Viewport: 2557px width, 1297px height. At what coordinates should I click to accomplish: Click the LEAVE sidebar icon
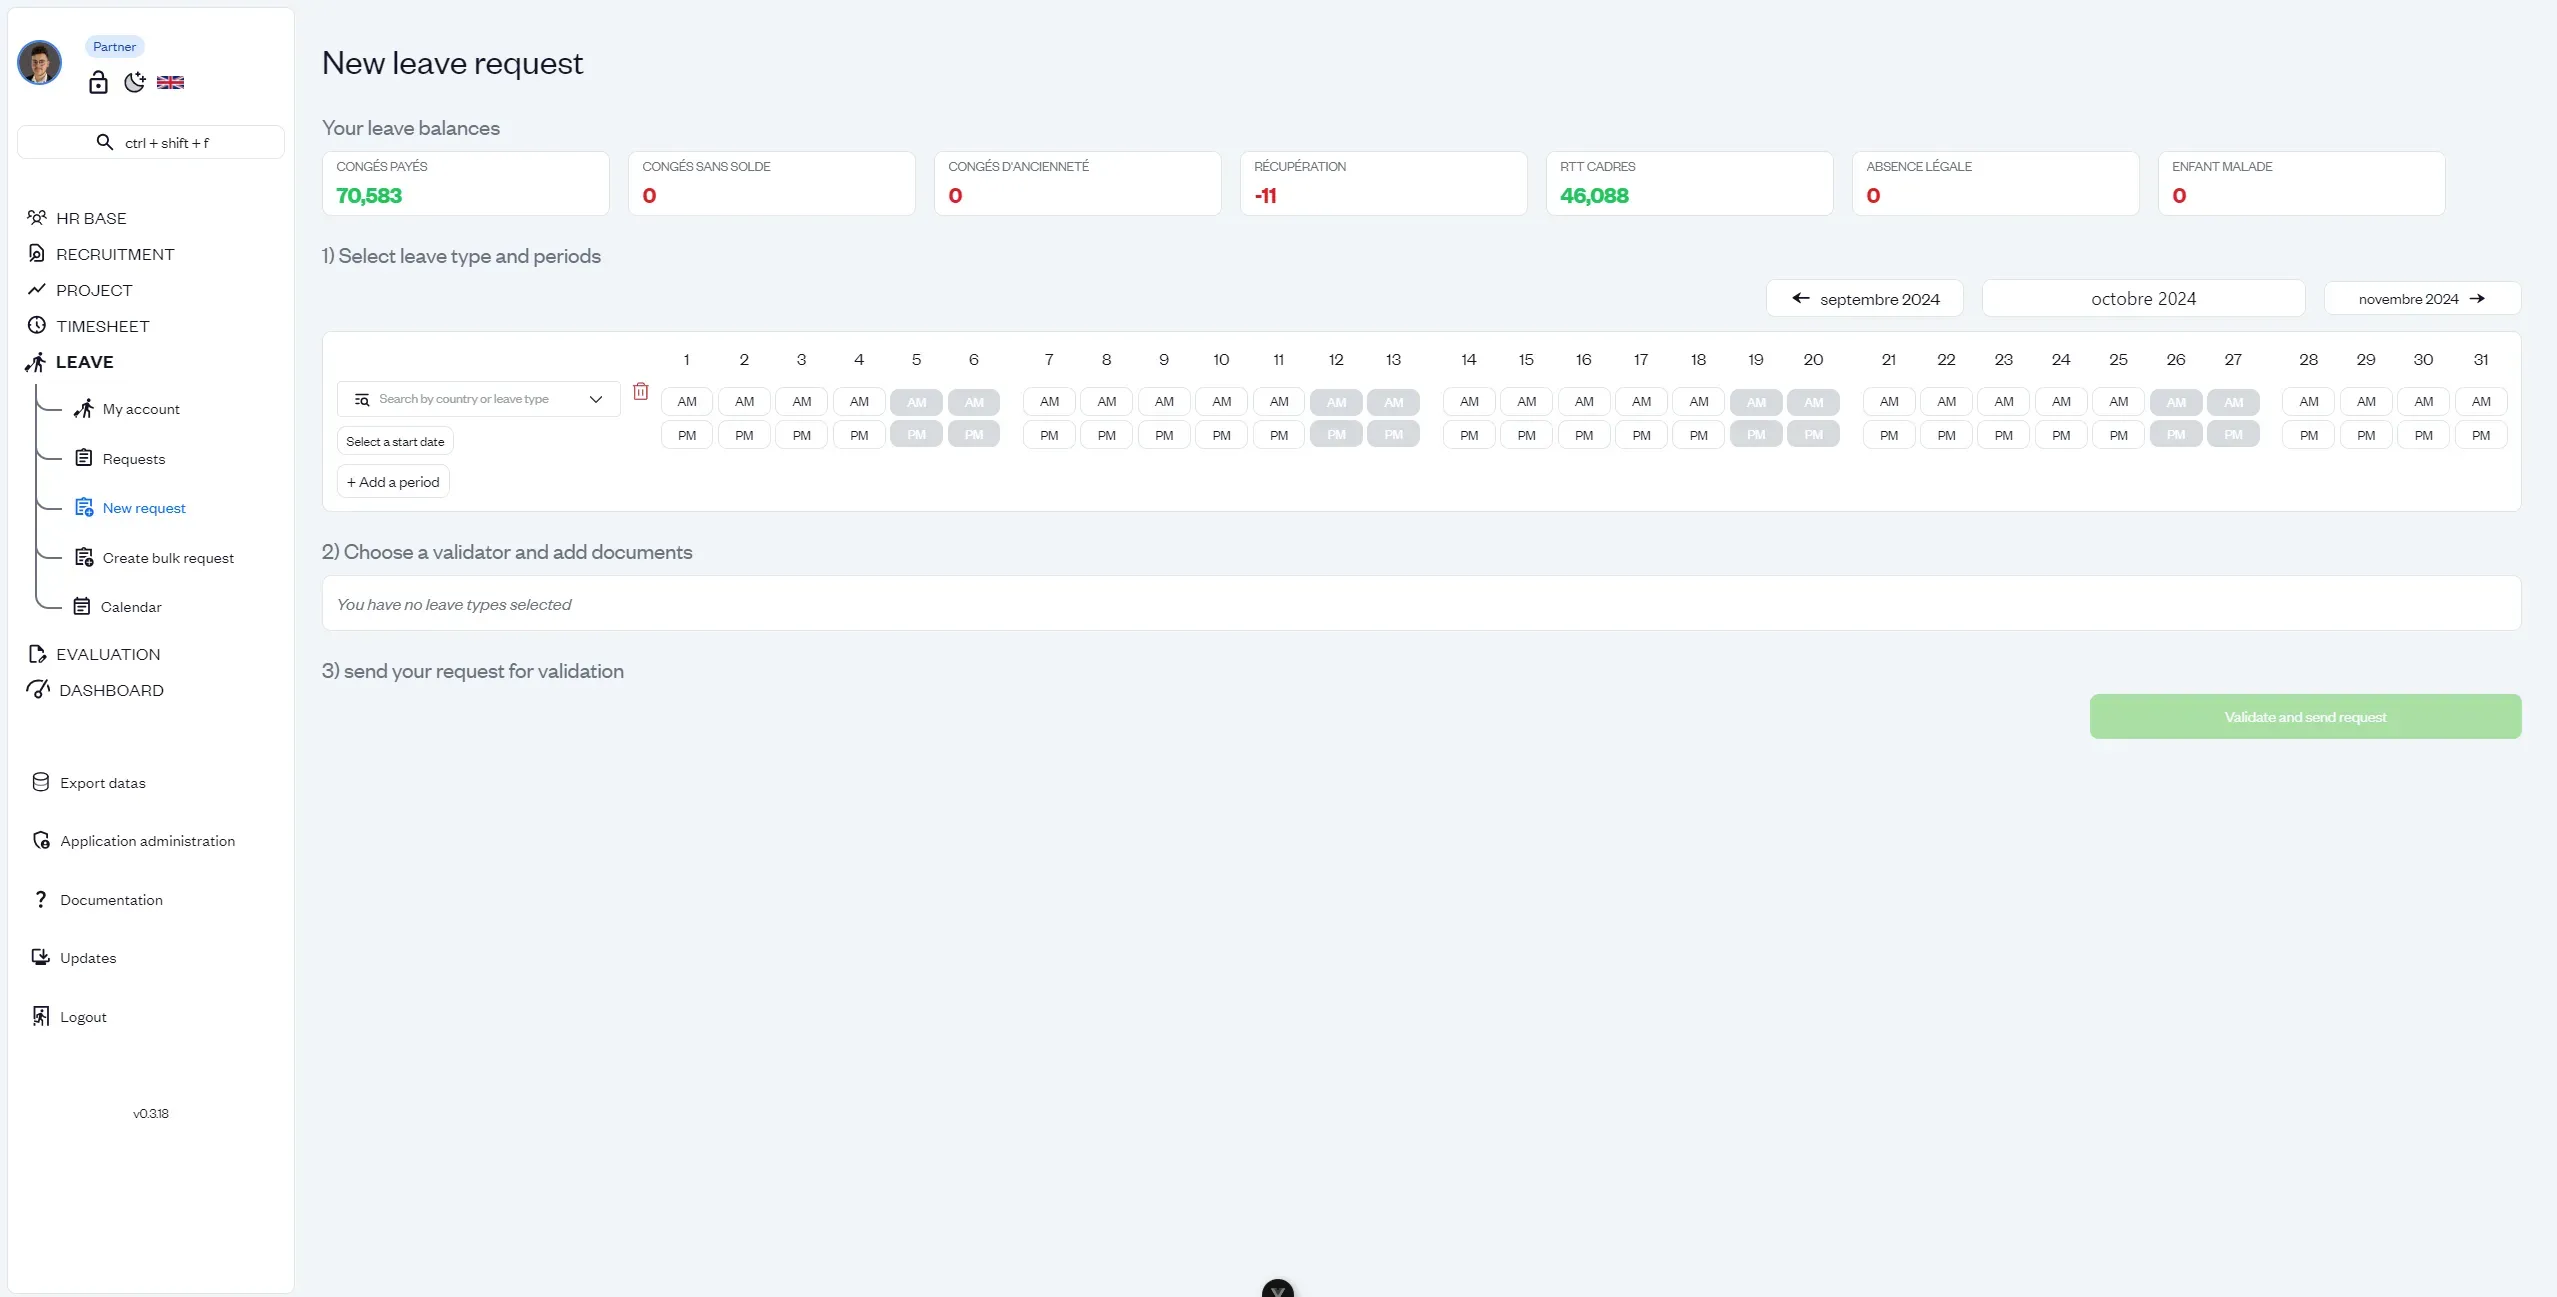pyautogui.click(x=36, y=361)
